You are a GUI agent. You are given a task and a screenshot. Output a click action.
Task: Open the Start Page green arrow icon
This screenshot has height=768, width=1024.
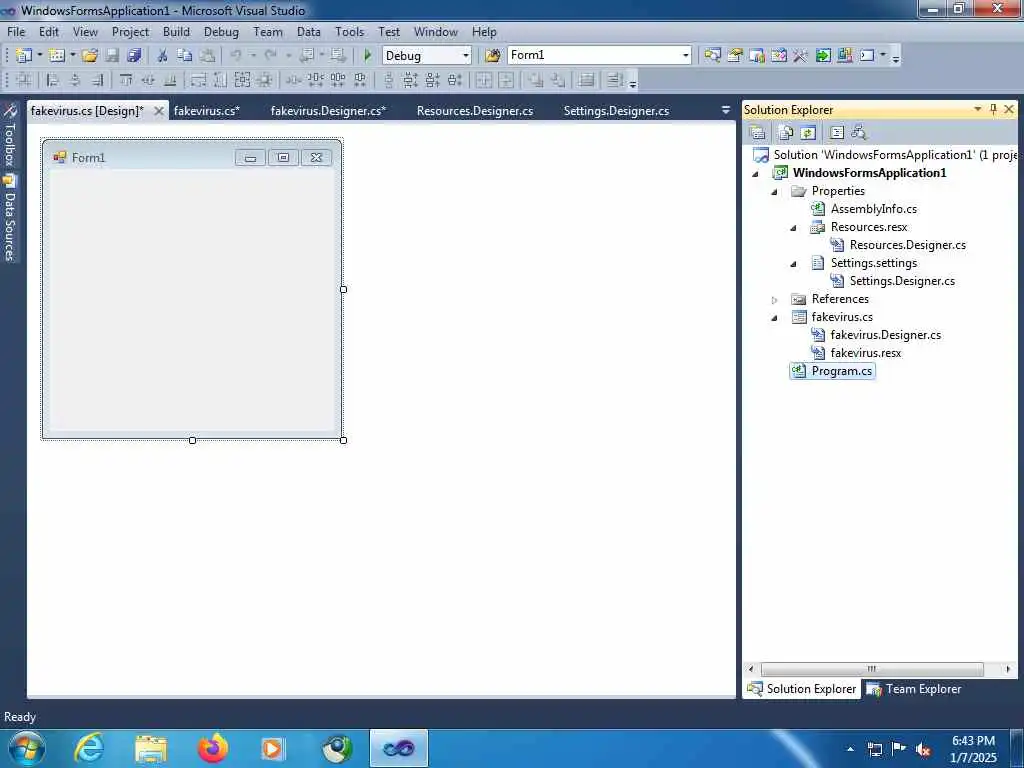coord(823,56)
